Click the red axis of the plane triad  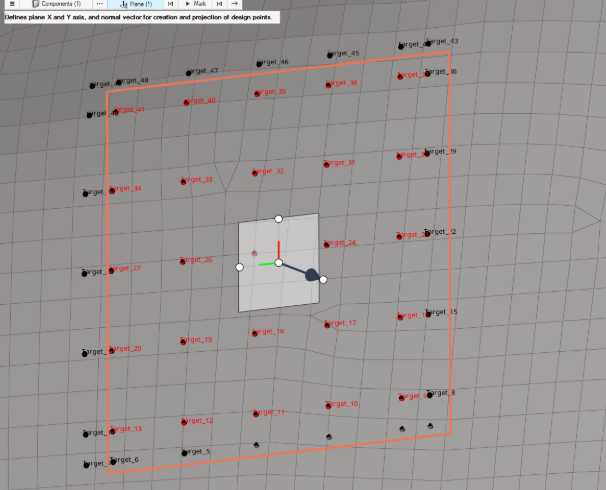279,250
